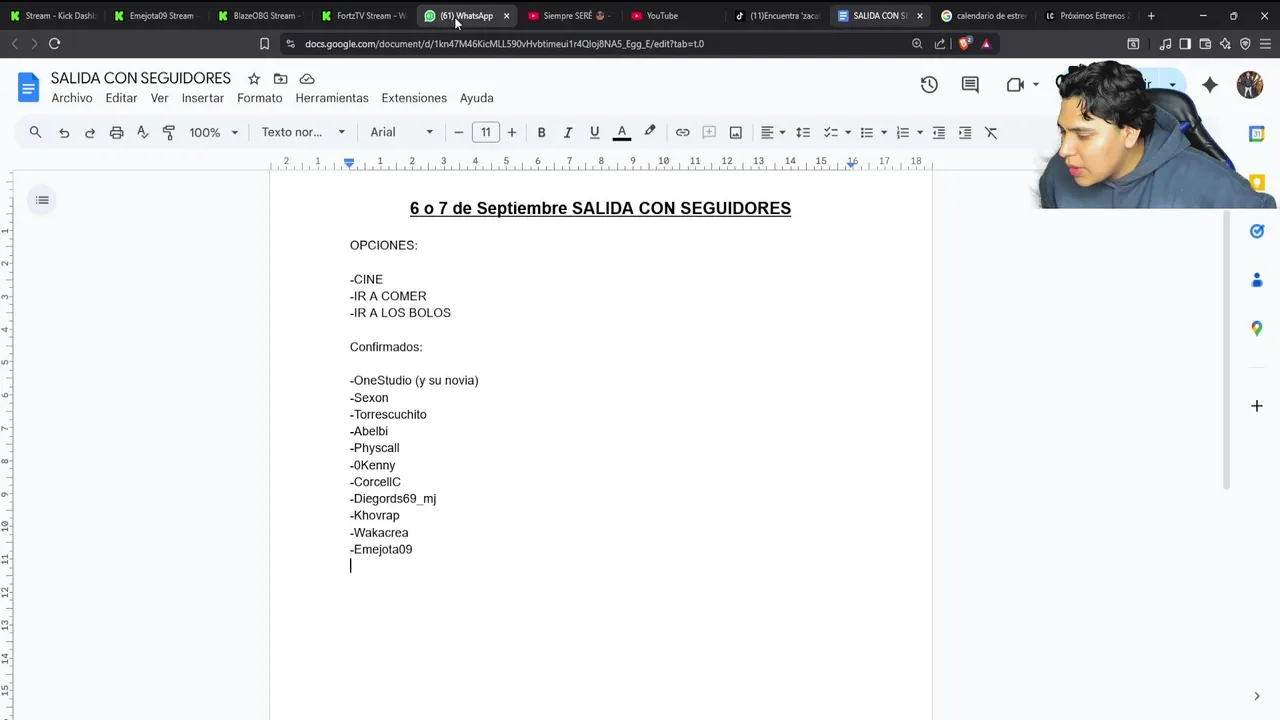1280x720 pixels.
Task: Toggle italic formatting
Action: tap(567, 132)
